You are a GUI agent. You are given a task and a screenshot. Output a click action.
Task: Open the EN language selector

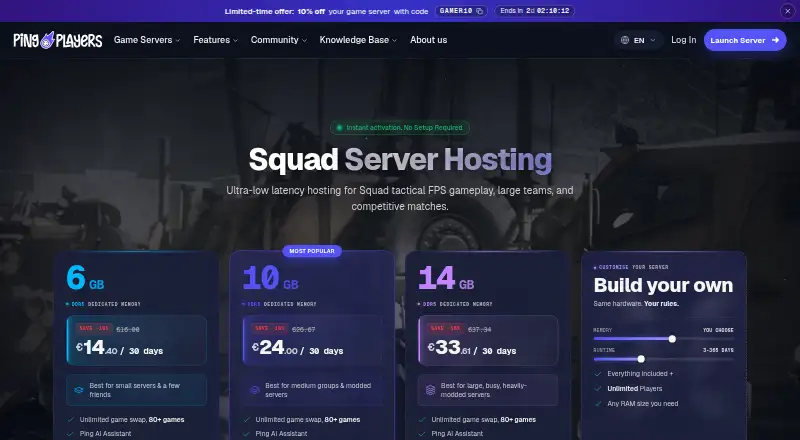(638, 40)
